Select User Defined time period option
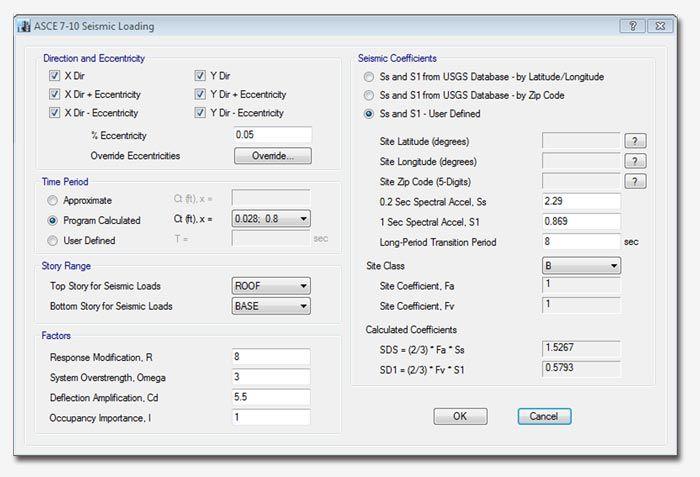The height and width of the screenshot is (477, 700). click(x=53, y=240)
